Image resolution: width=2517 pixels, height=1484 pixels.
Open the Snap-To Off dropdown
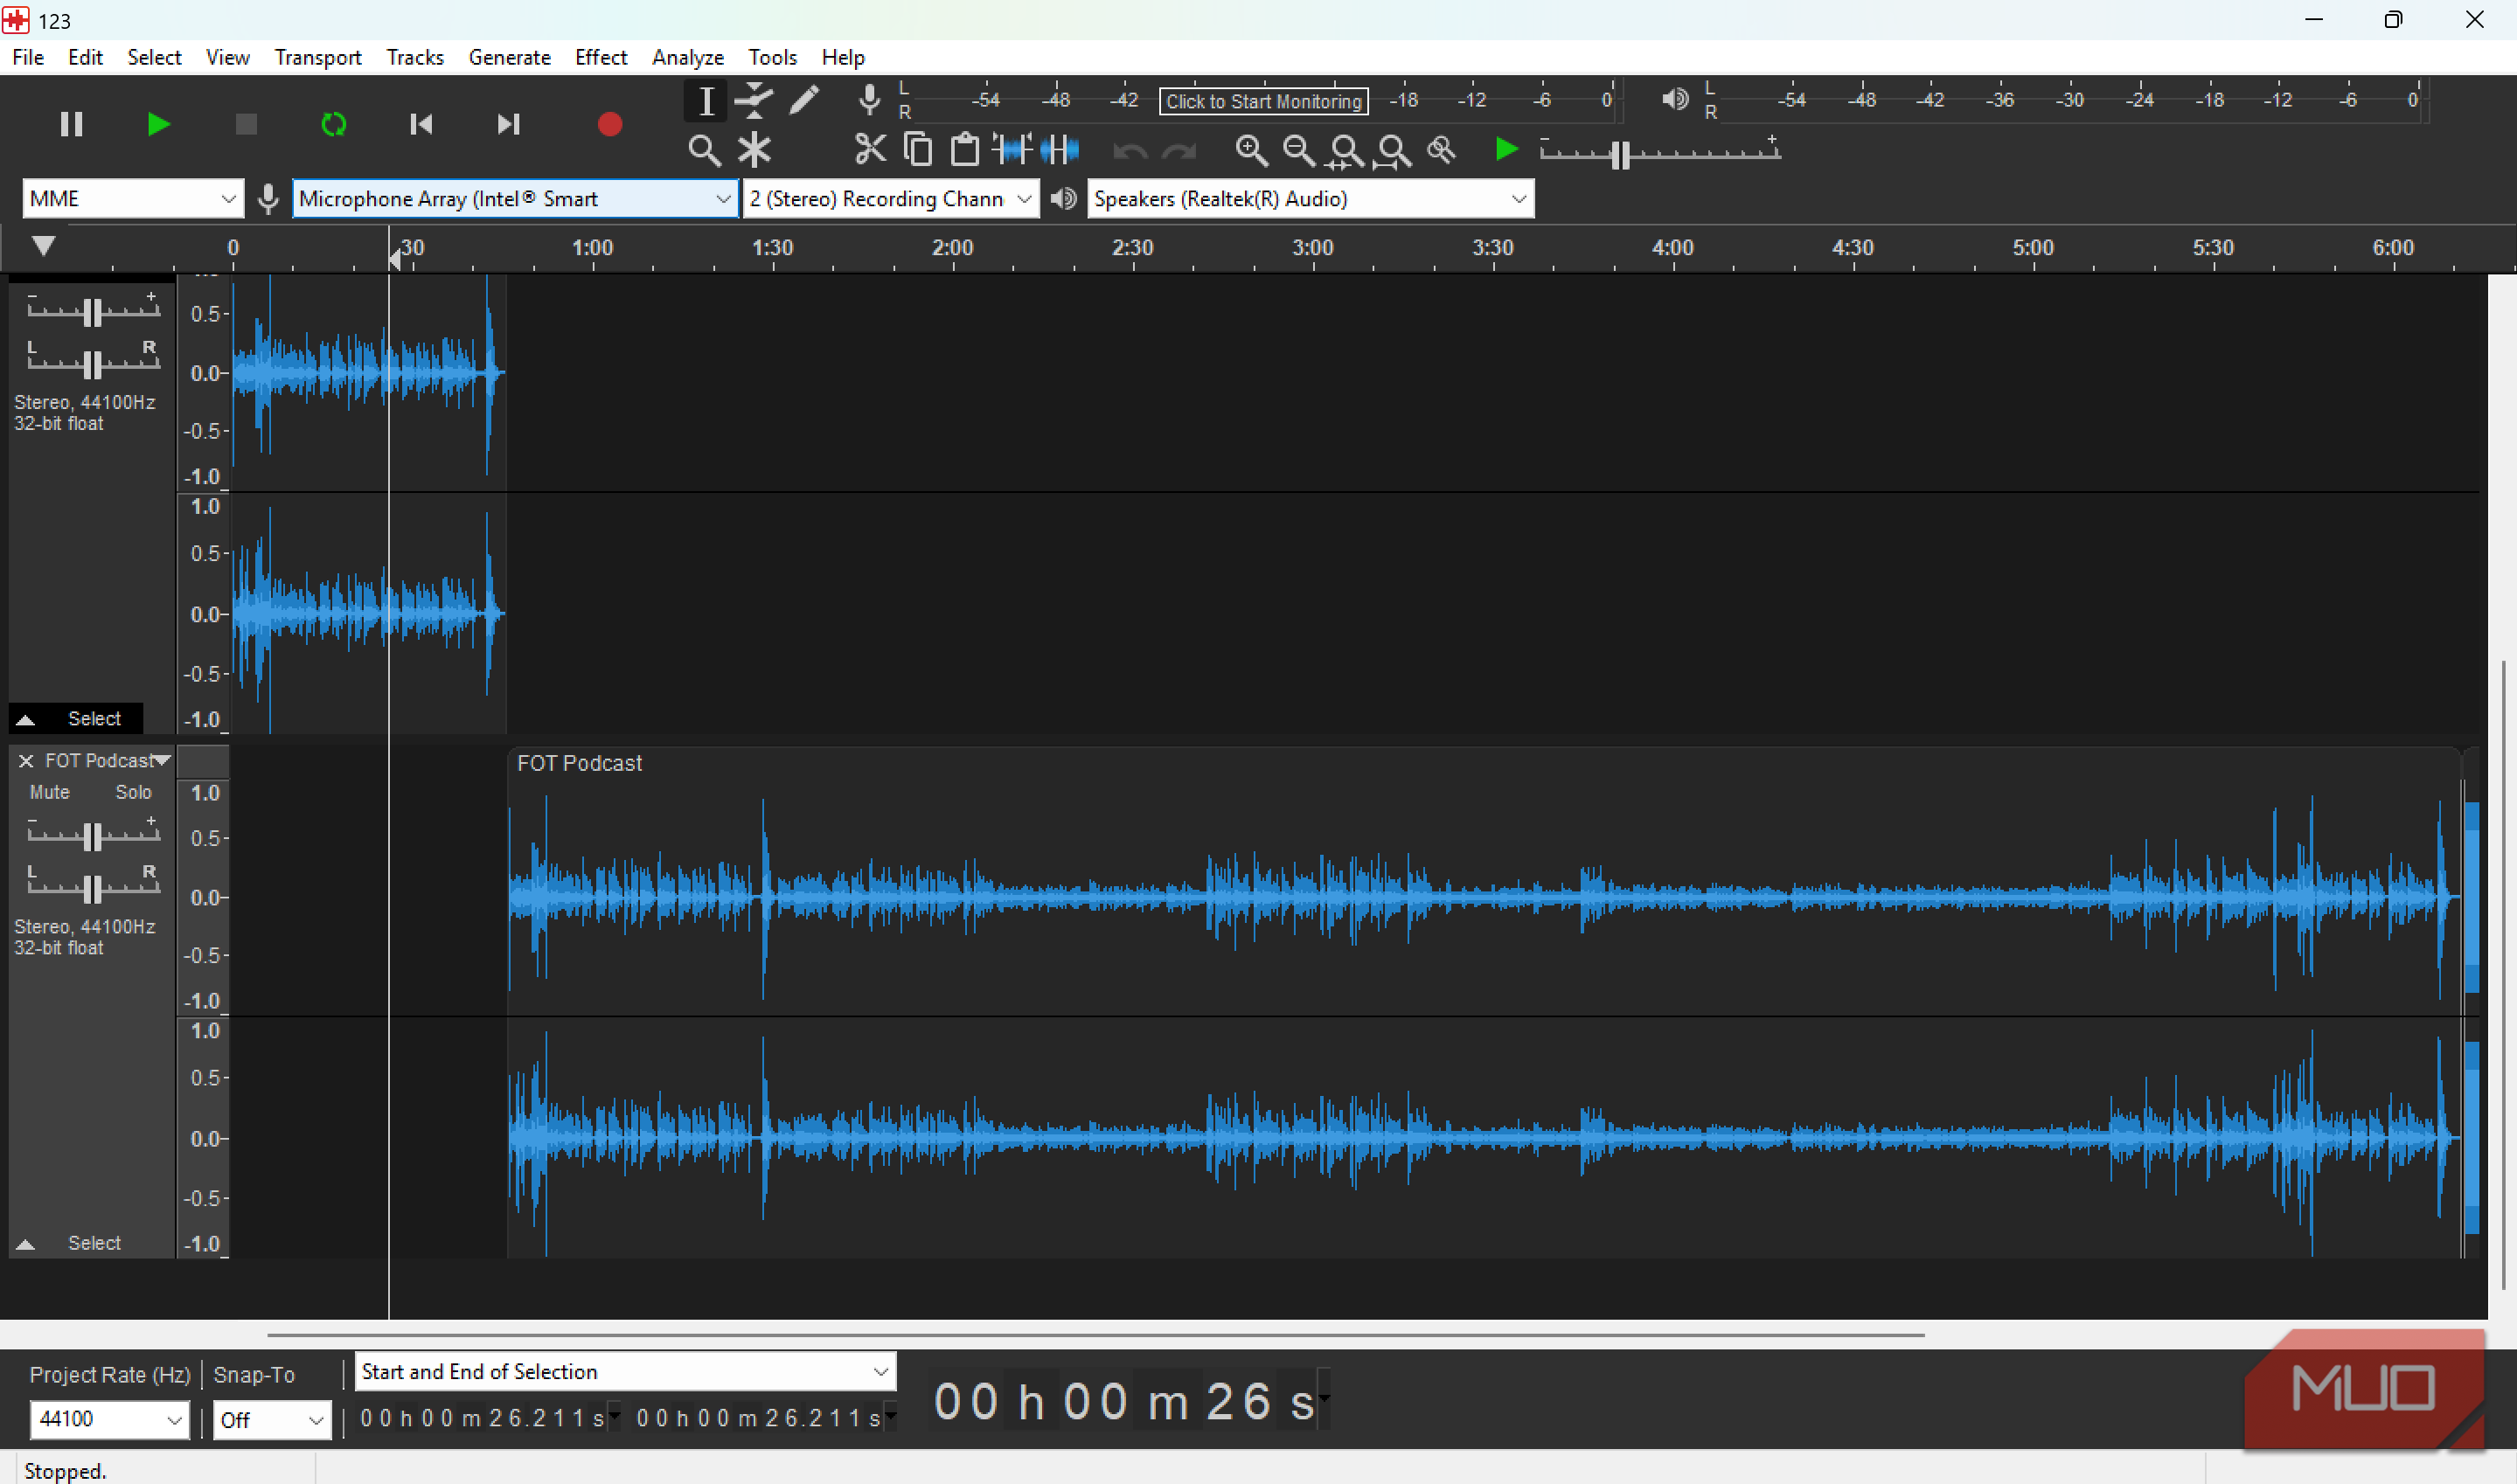[x=272, y=1420]
